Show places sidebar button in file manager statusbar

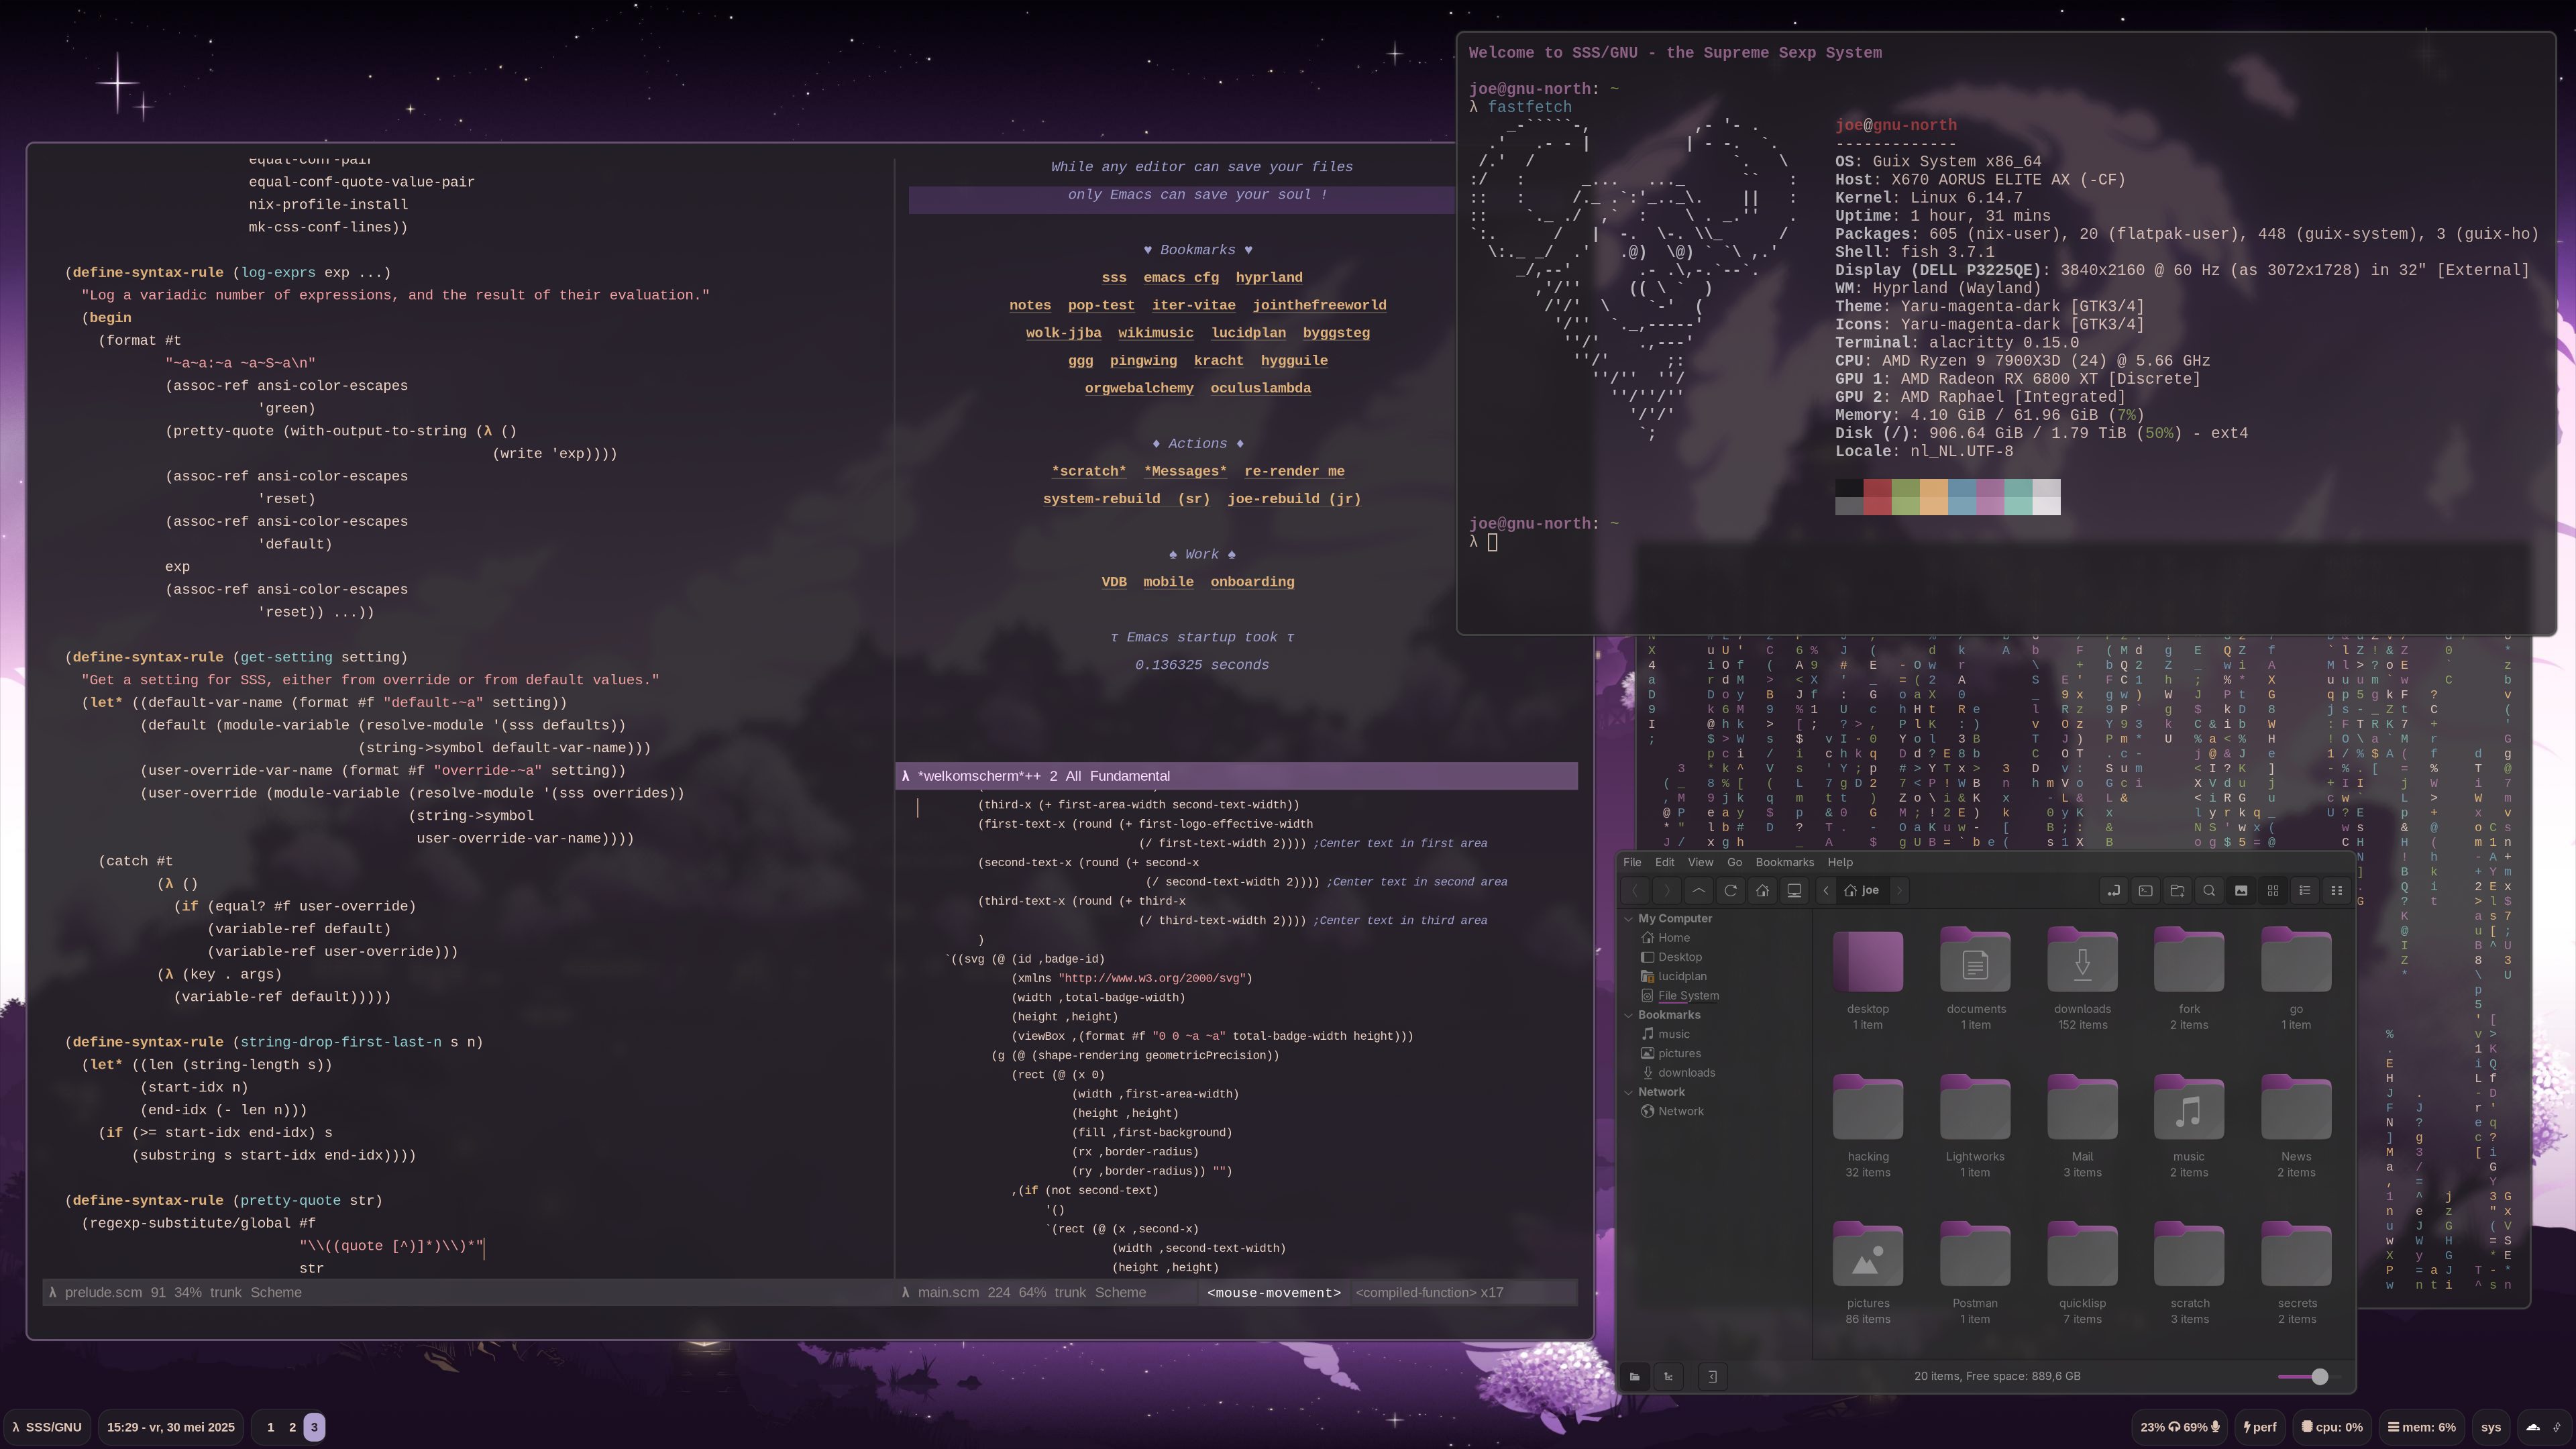click(x=1635, y=1376)
